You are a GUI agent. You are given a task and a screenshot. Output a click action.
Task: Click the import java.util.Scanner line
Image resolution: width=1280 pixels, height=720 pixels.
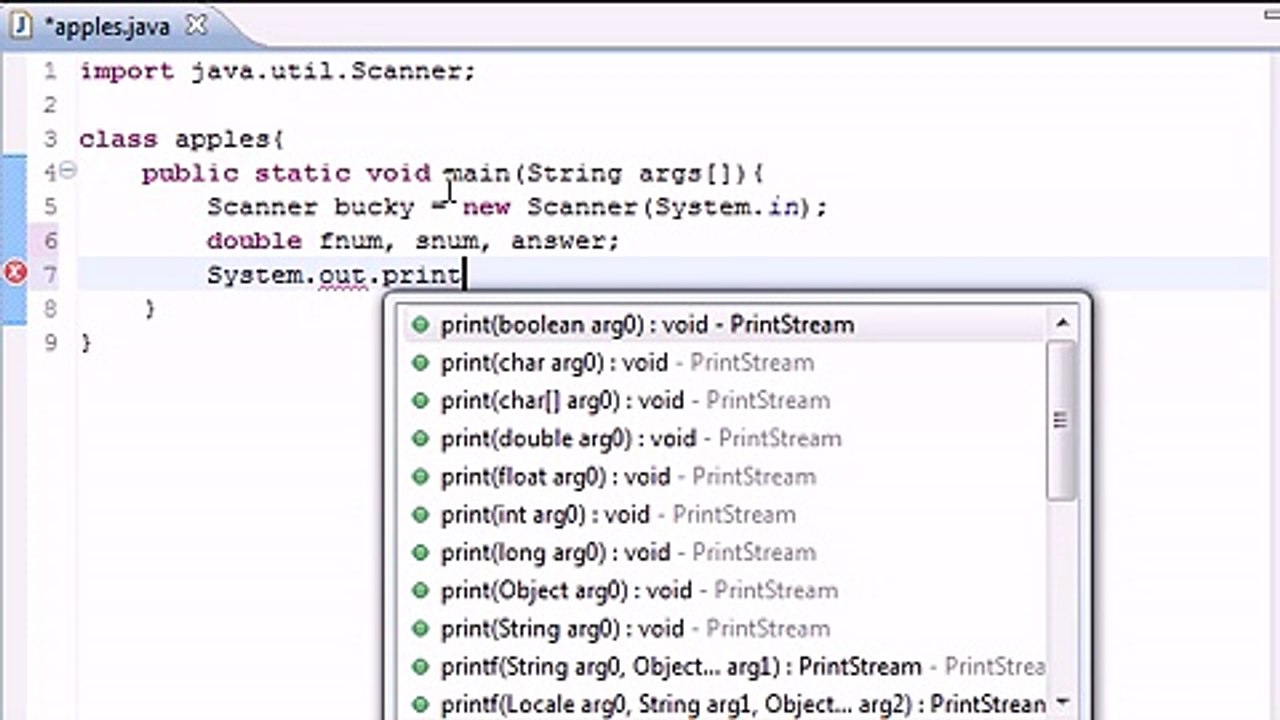tap(278, 71)
